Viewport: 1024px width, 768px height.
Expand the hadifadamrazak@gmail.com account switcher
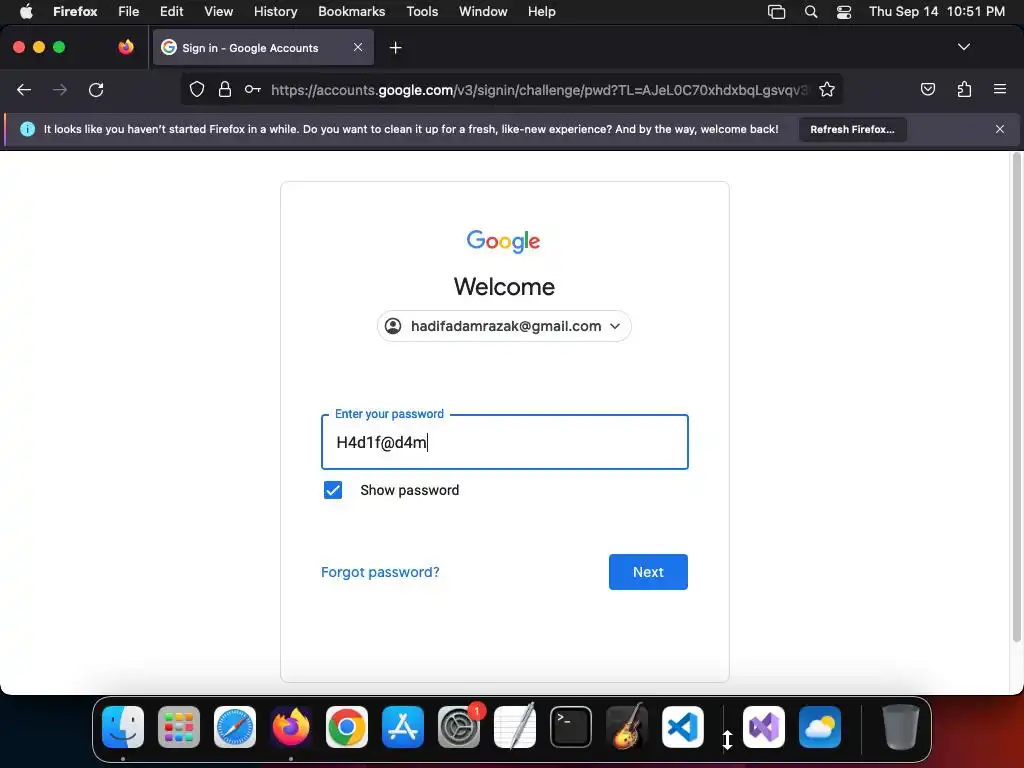click(504, 326)
